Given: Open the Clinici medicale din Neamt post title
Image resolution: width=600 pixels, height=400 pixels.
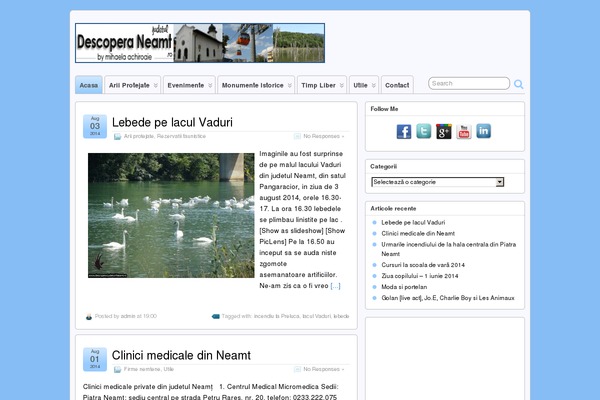Looking at the screenshot, I should click(181, 355).
